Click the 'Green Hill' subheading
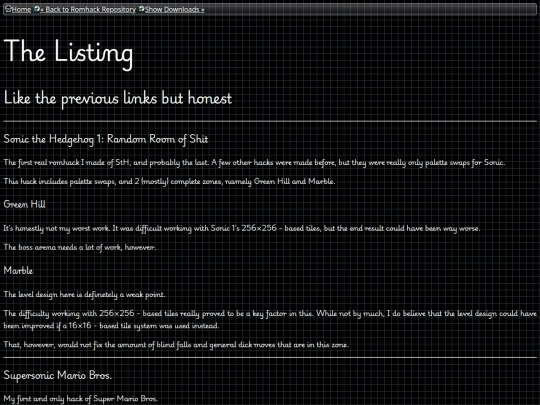Viewport: 540px width, 405px height. tap(24, 204)
